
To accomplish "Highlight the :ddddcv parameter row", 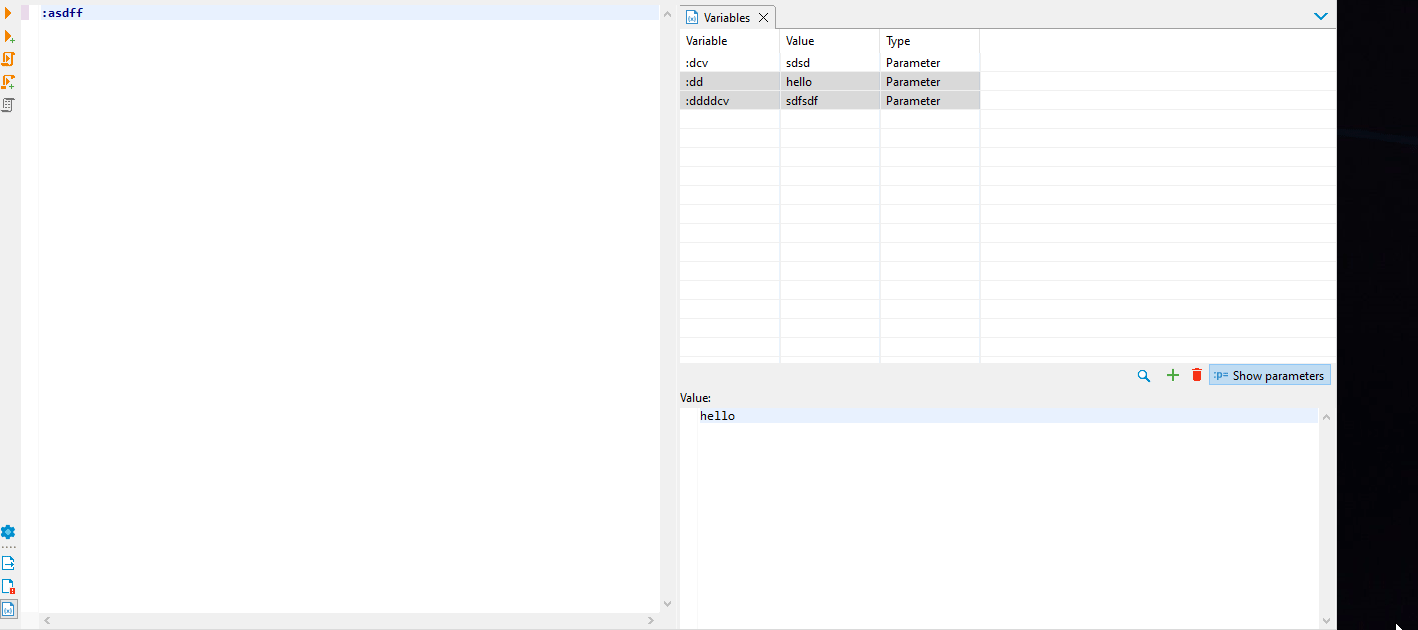I will tap(730, 100).
